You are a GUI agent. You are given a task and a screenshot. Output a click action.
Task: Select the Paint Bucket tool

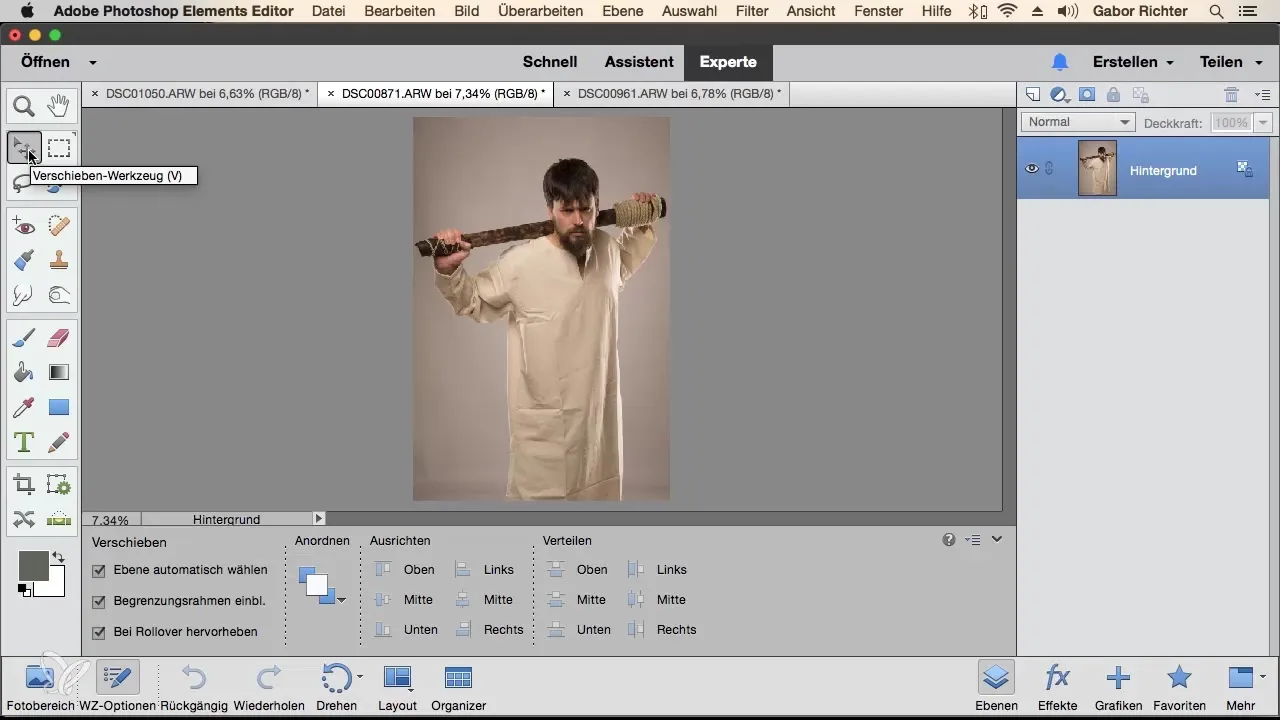[x=24, y=372]
